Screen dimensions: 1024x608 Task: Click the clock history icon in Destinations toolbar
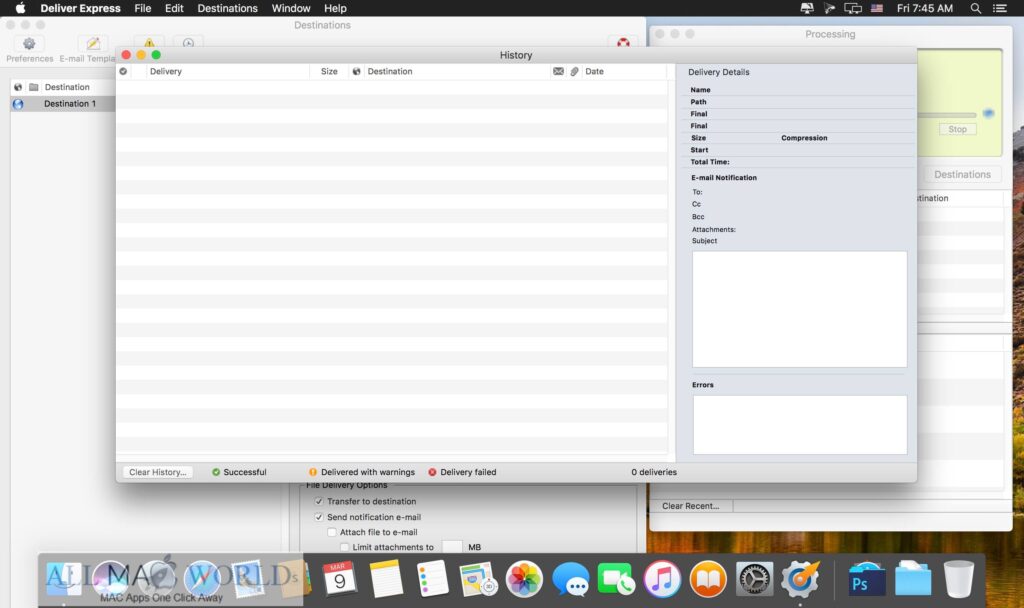pyautogui.click(x=188, y=42)
